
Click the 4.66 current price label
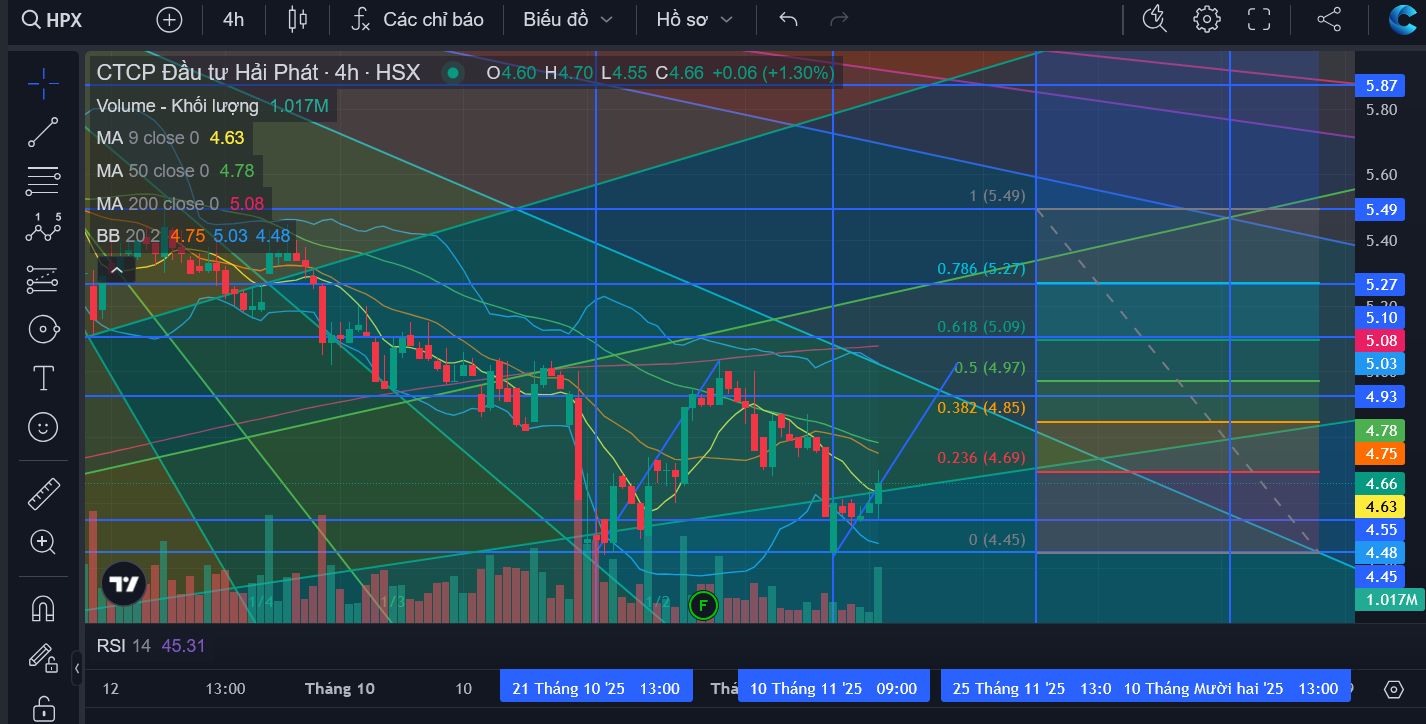pyautogui.click(x=1380, y=483)
